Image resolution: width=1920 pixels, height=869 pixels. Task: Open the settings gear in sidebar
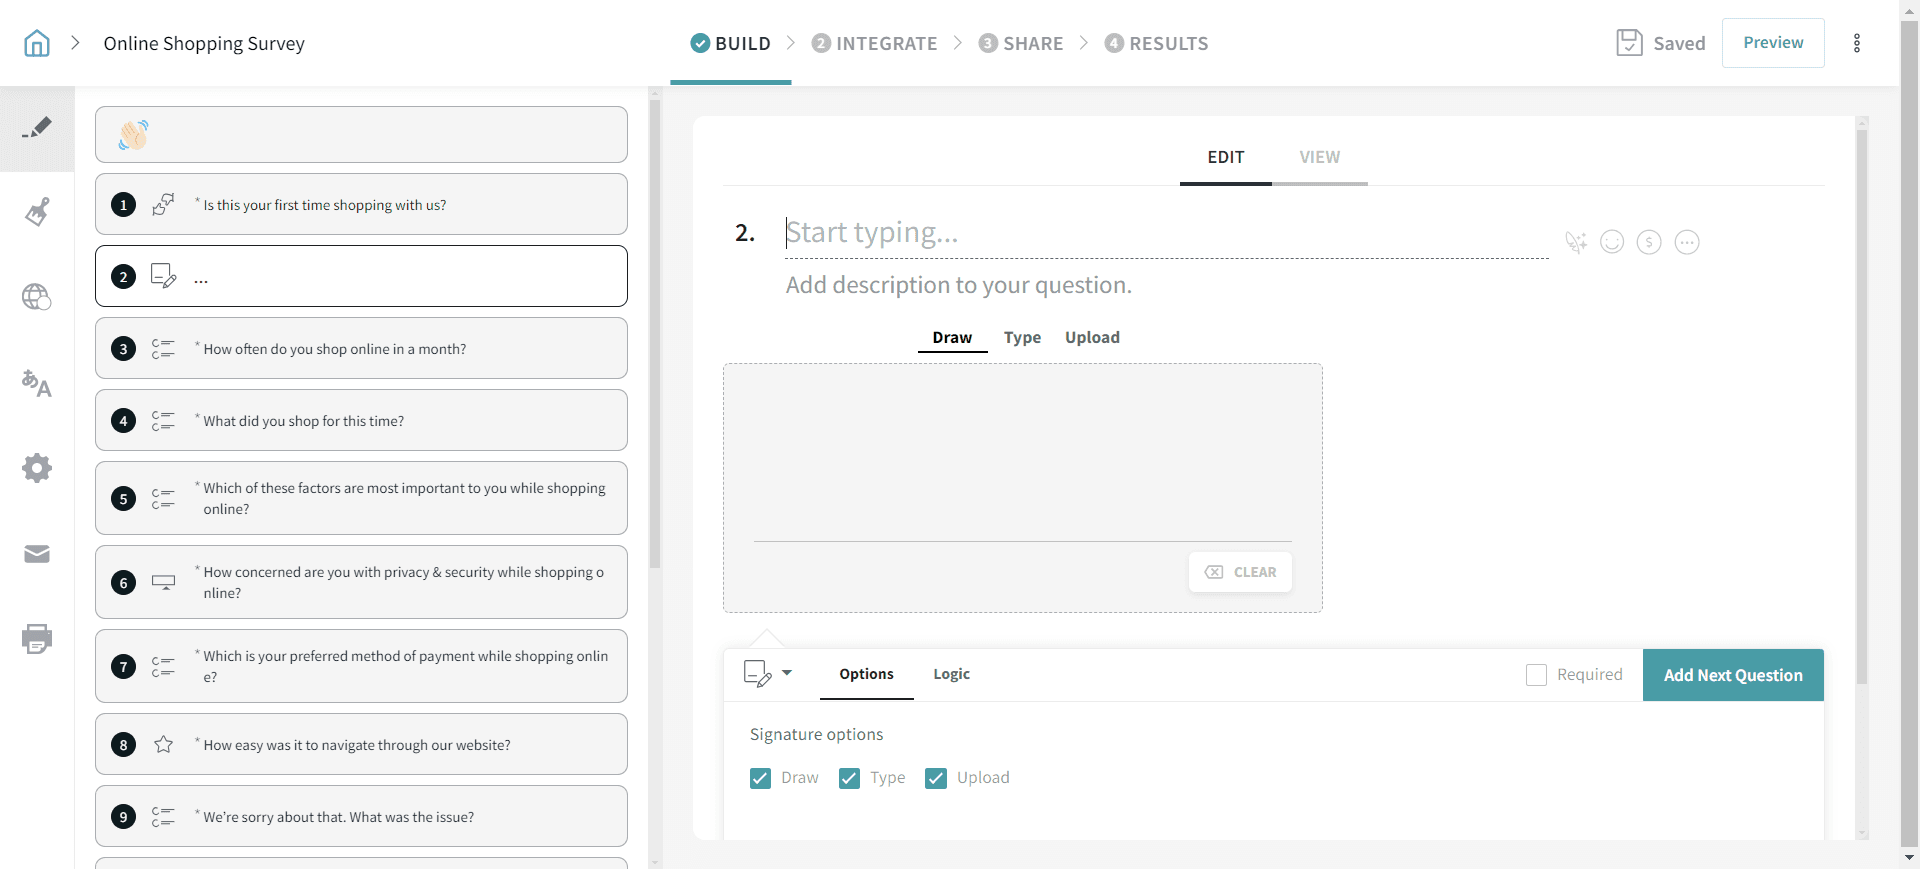[37, 468]
